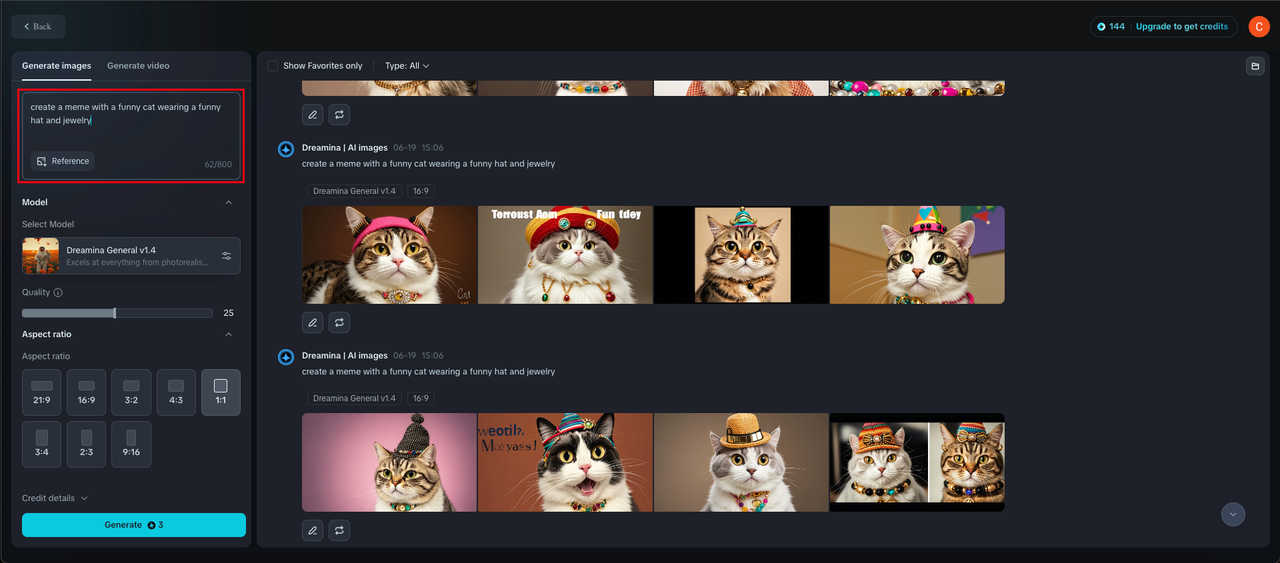Choose the 4:3 aspect ratio
This screenshot has width=1280, height=563.
(x=176, y=392)
